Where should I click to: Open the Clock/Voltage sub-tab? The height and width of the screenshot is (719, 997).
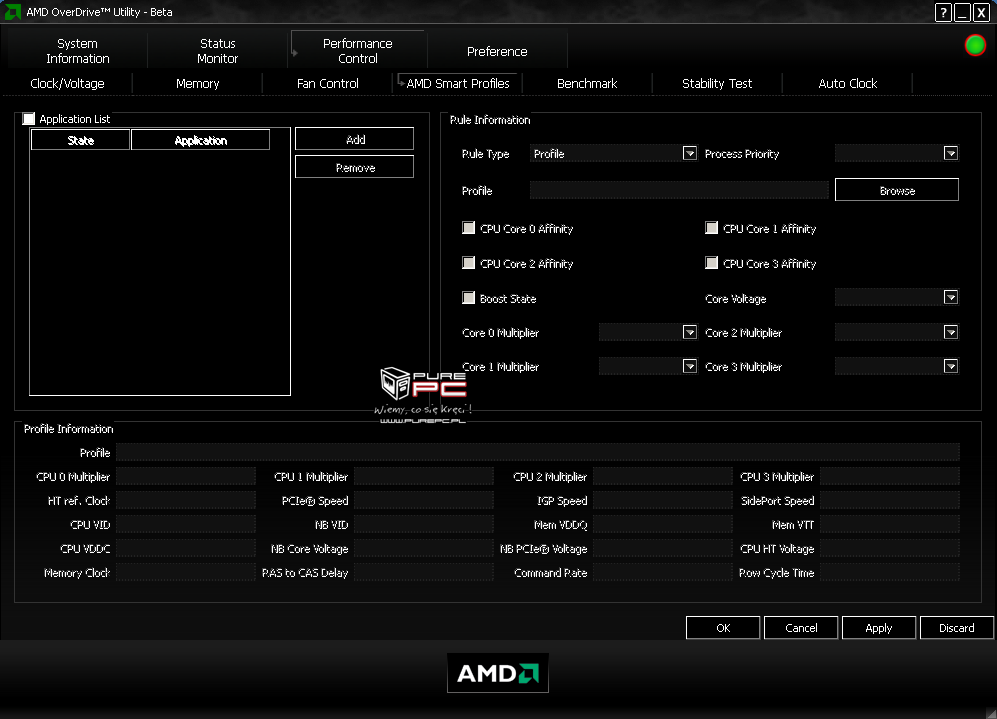pos(67,83)
